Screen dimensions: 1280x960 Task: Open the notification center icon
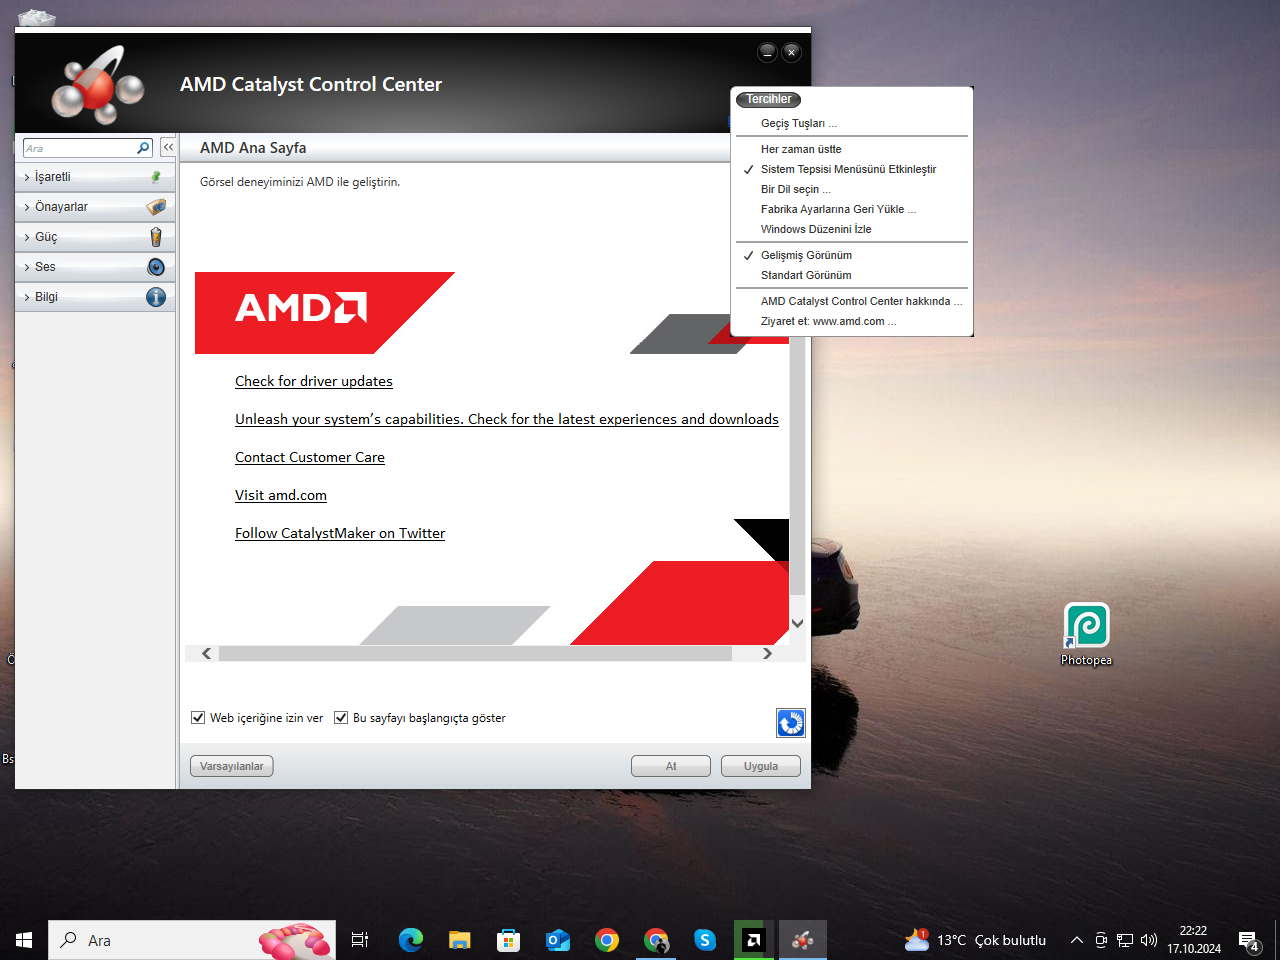[1249, 940]
